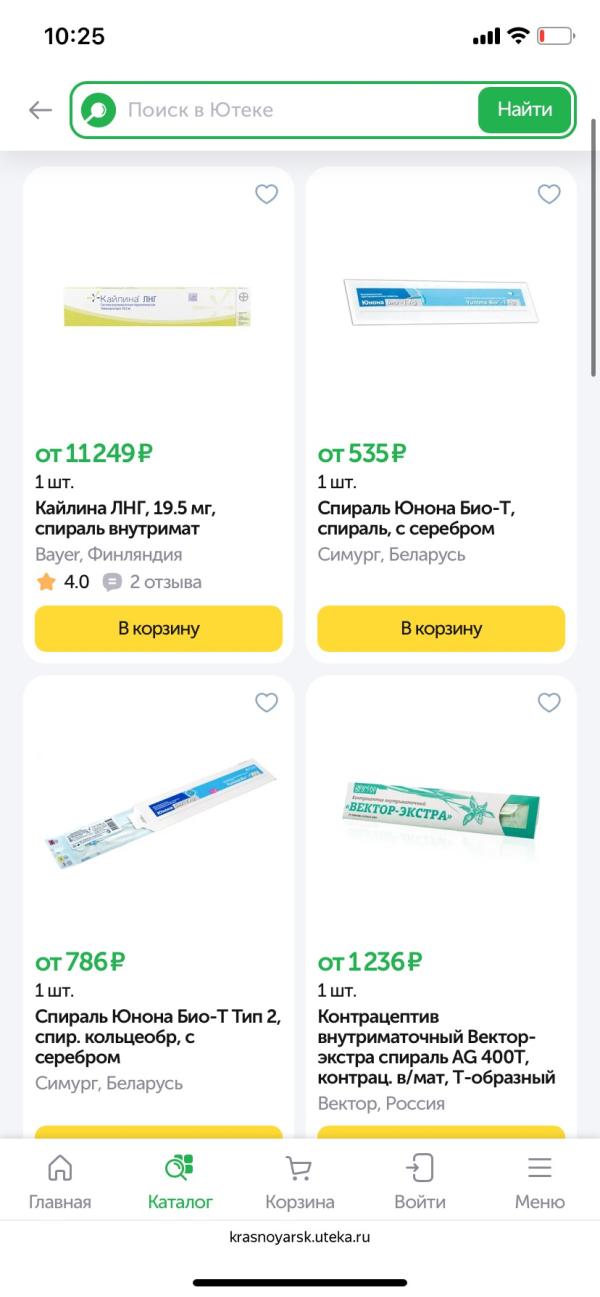Open Спираль Юнона Био-Т Тип 2 title
The height and width of the screenshot is (1297, 600).
(x=158, y=1036)
